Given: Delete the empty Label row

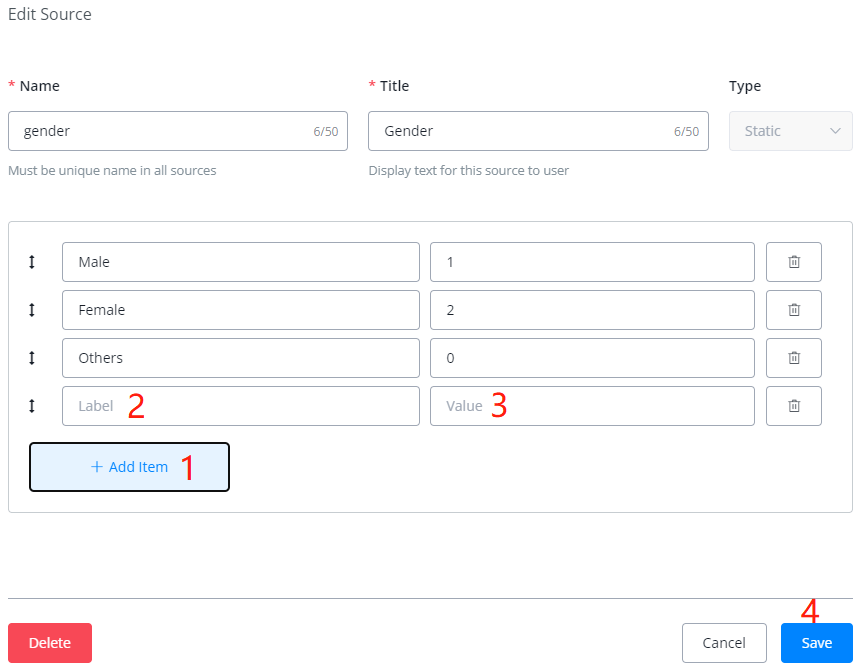Looking at the screenshot, I should [794, 406].
